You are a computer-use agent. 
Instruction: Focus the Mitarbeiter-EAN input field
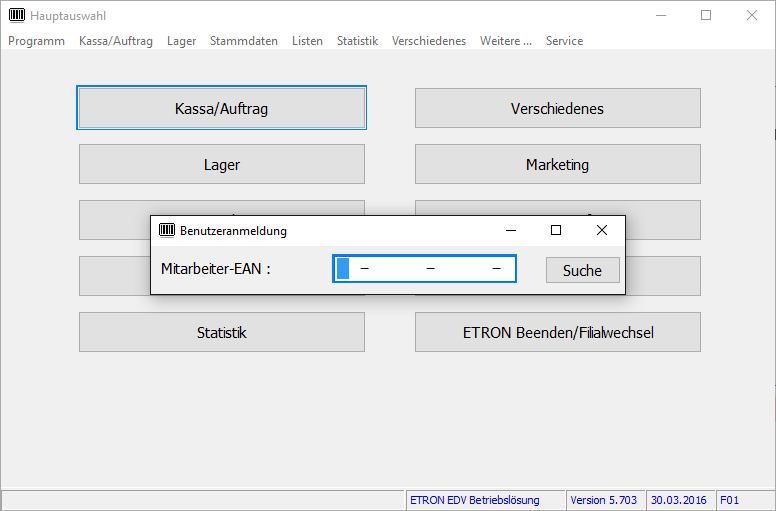point(425,269)
